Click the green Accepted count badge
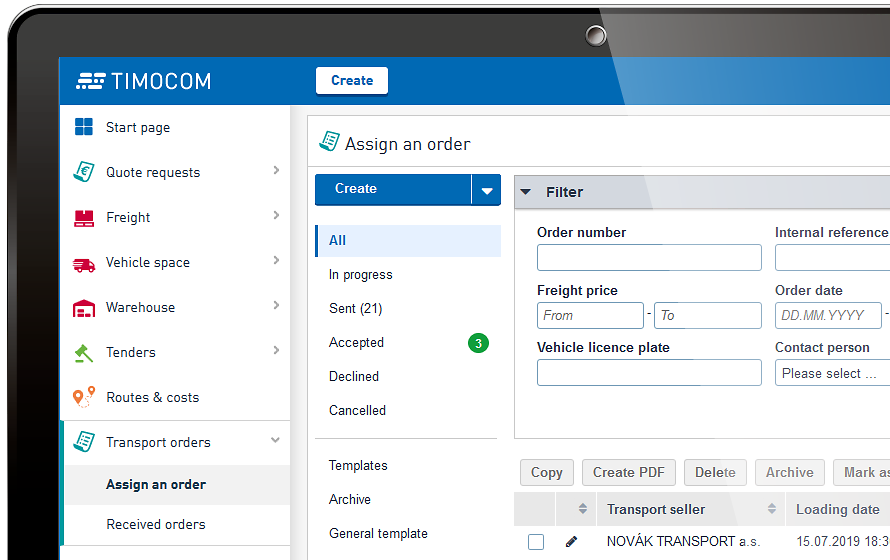890x560 pixels. tap(478, 343)
